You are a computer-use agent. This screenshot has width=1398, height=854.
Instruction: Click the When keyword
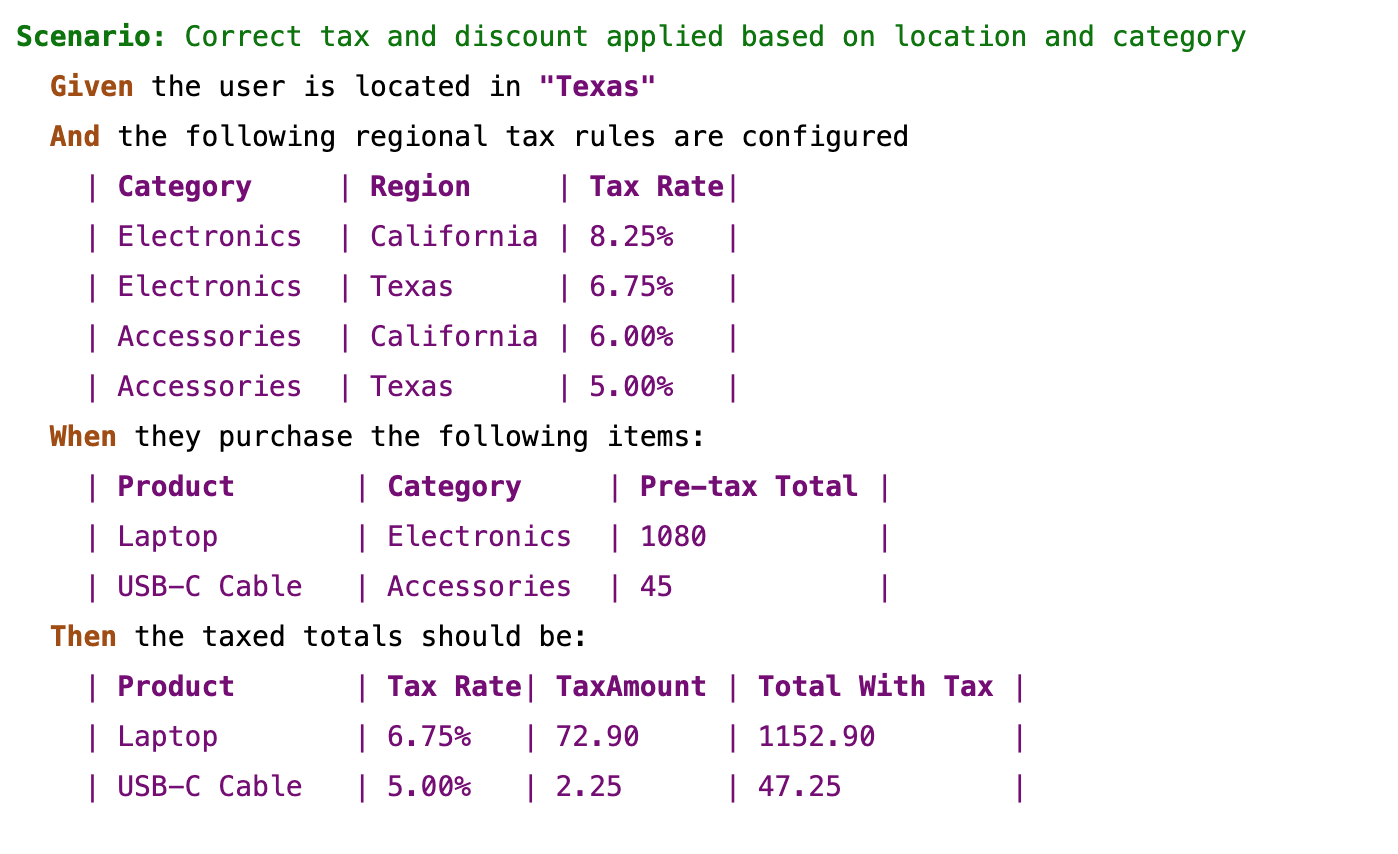83,437
